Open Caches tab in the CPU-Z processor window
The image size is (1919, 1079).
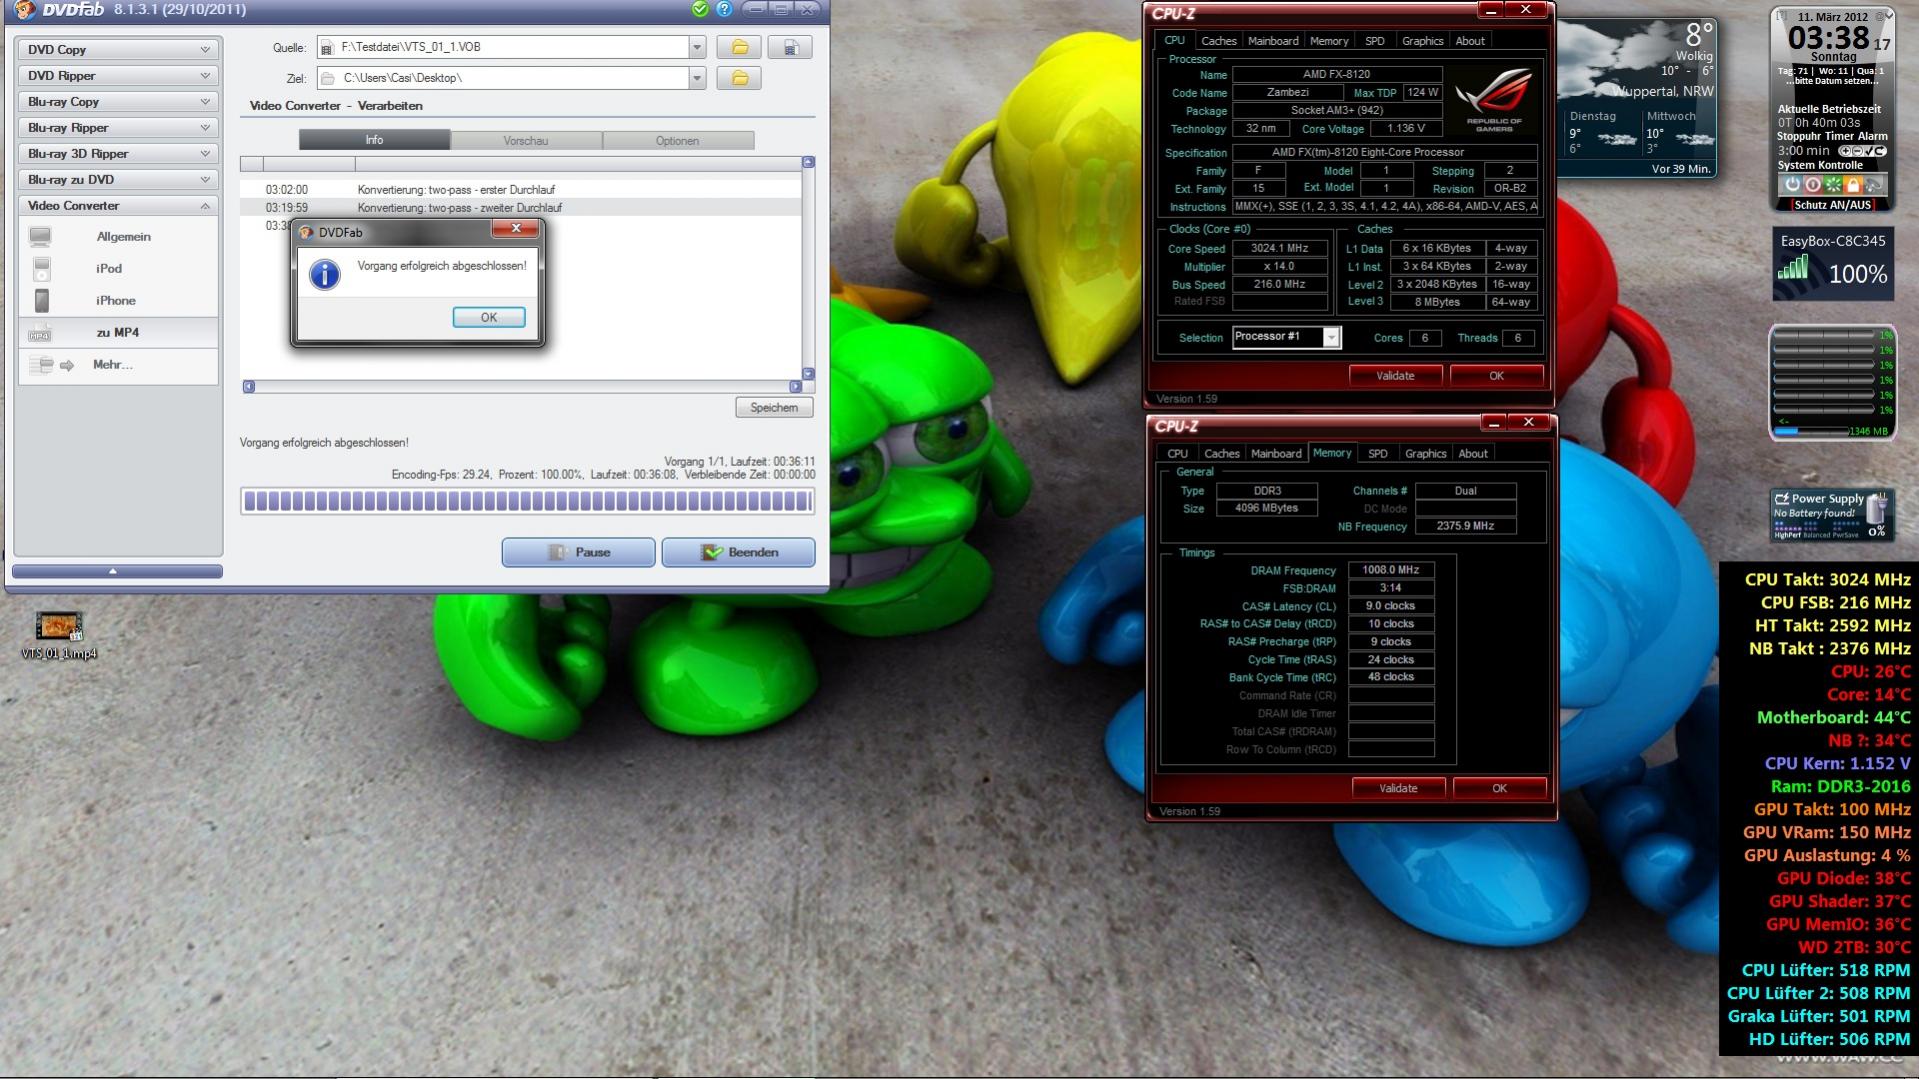(1218, 41)
